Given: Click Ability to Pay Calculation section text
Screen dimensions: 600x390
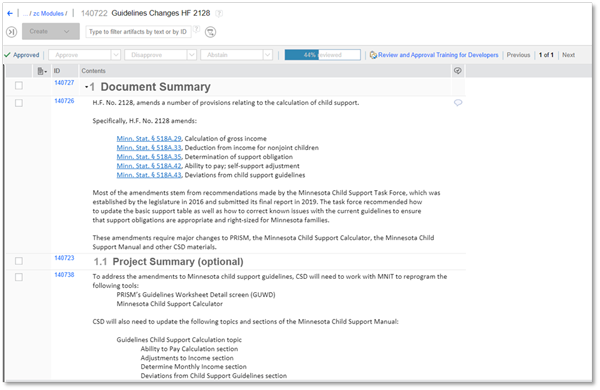Looking at the screenshot, I should pos(189,349).
